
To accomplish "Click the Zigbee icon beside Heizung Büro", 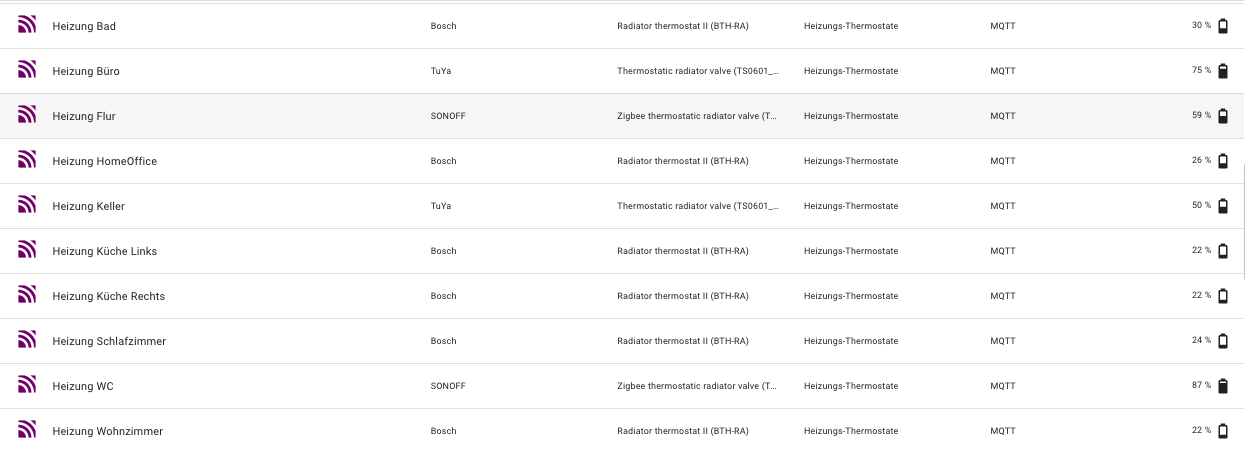I will [27, 71].
